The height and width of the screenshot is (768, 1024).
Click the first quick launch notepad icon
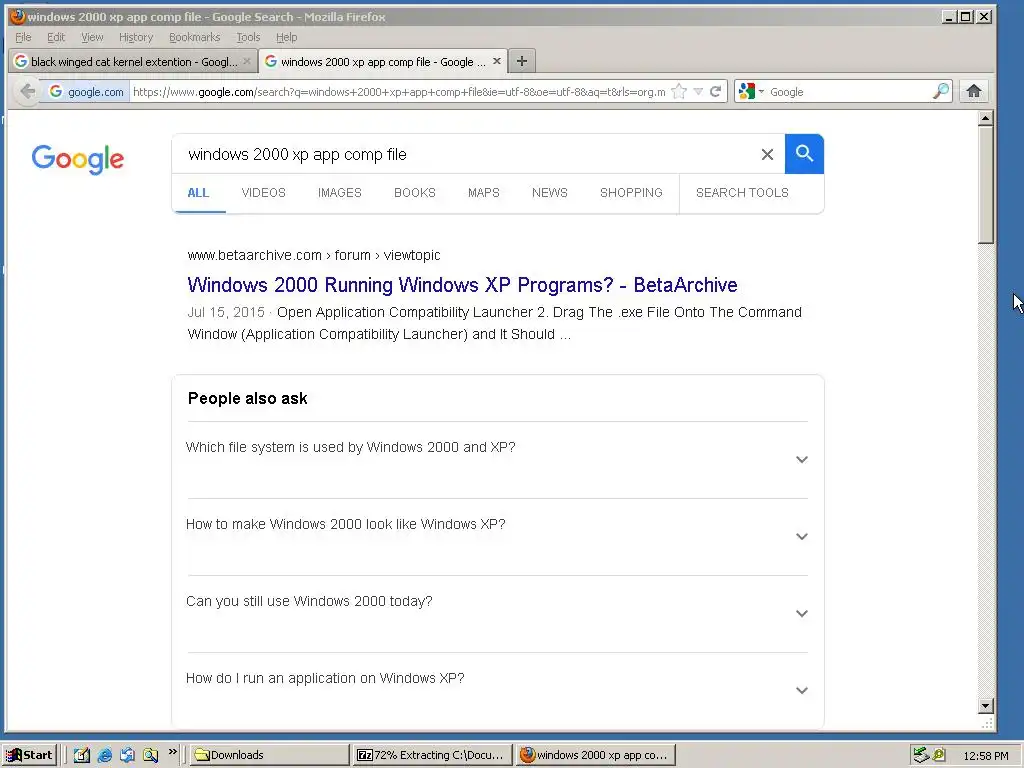coord(82,755)
